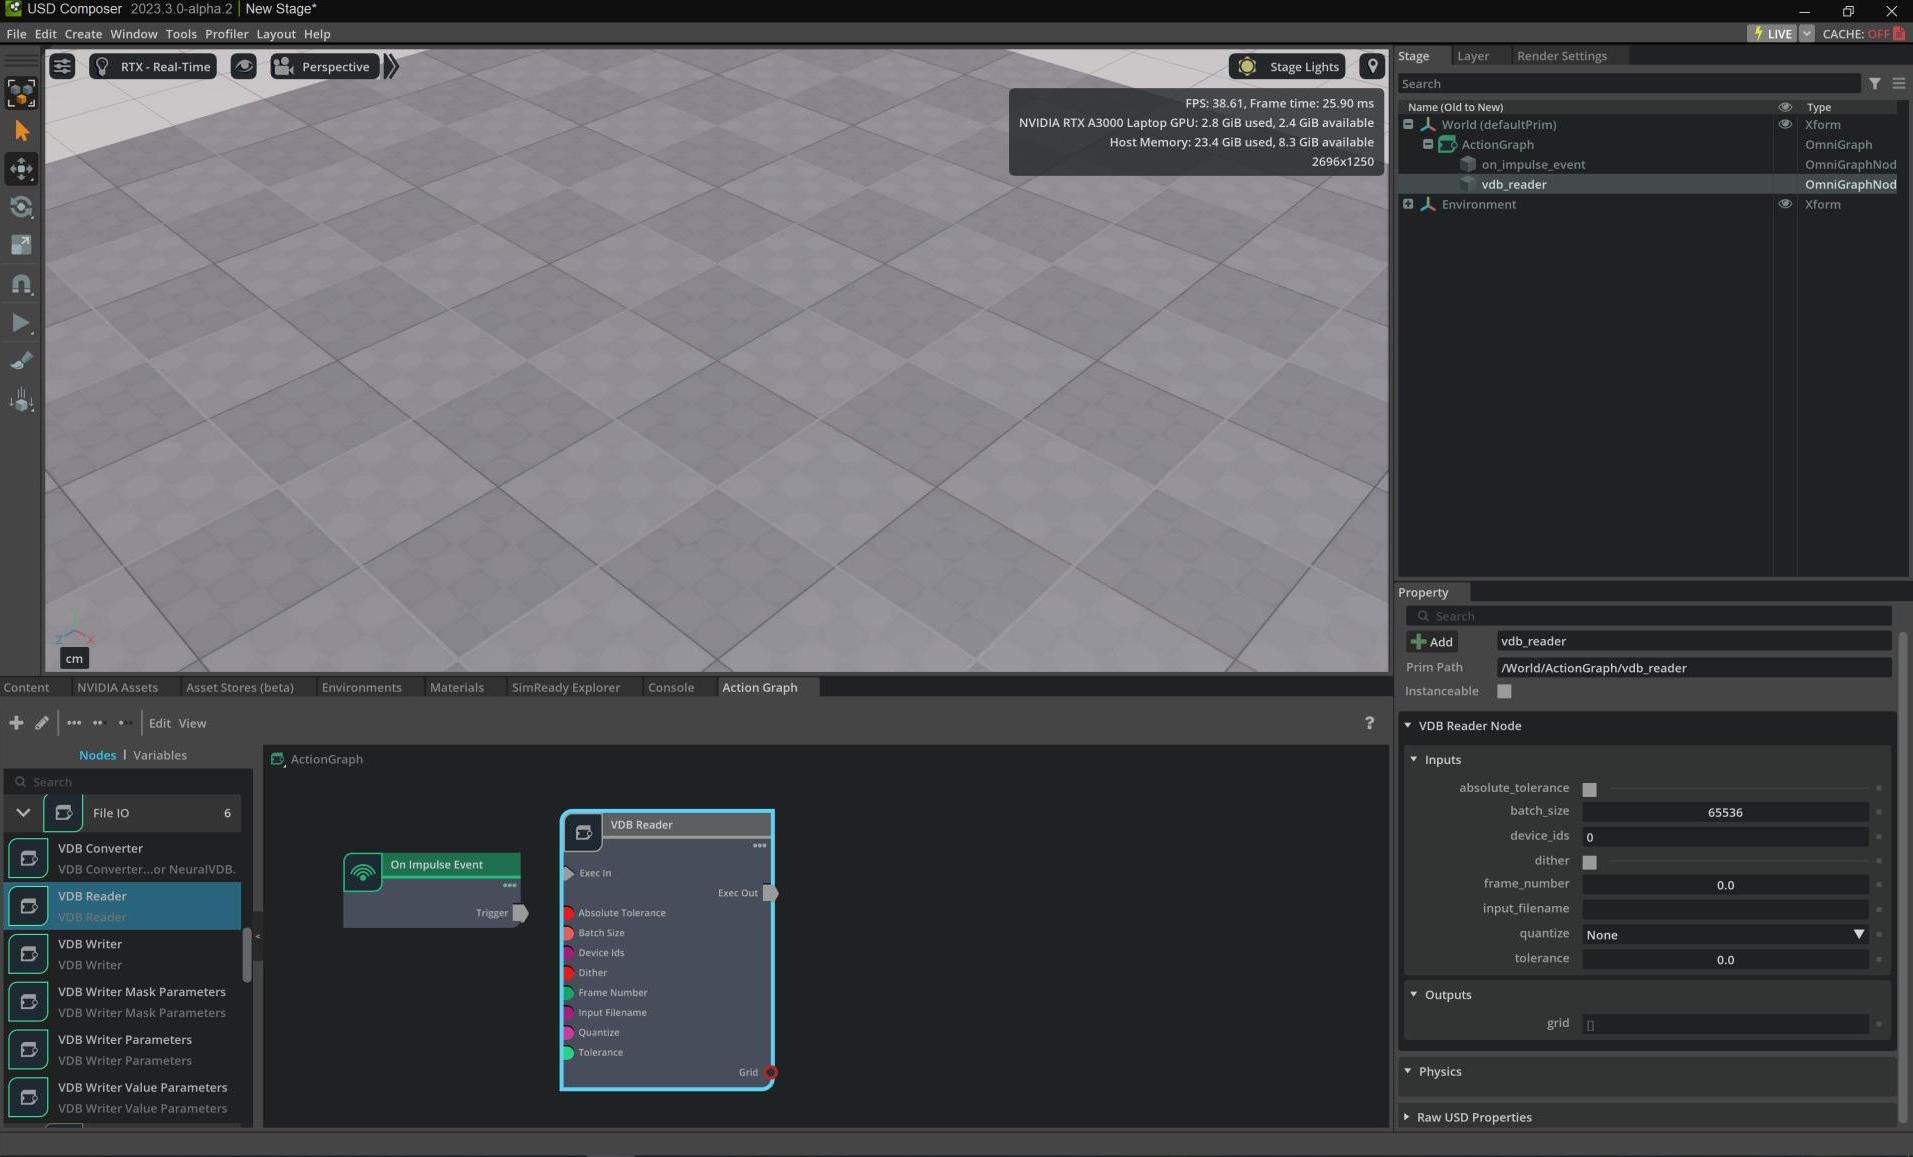Viewport: 1913px width, 1157px height.
Task: Open Action Graph help question mark
Action: pyautogui.click(x=1369, y=723)
